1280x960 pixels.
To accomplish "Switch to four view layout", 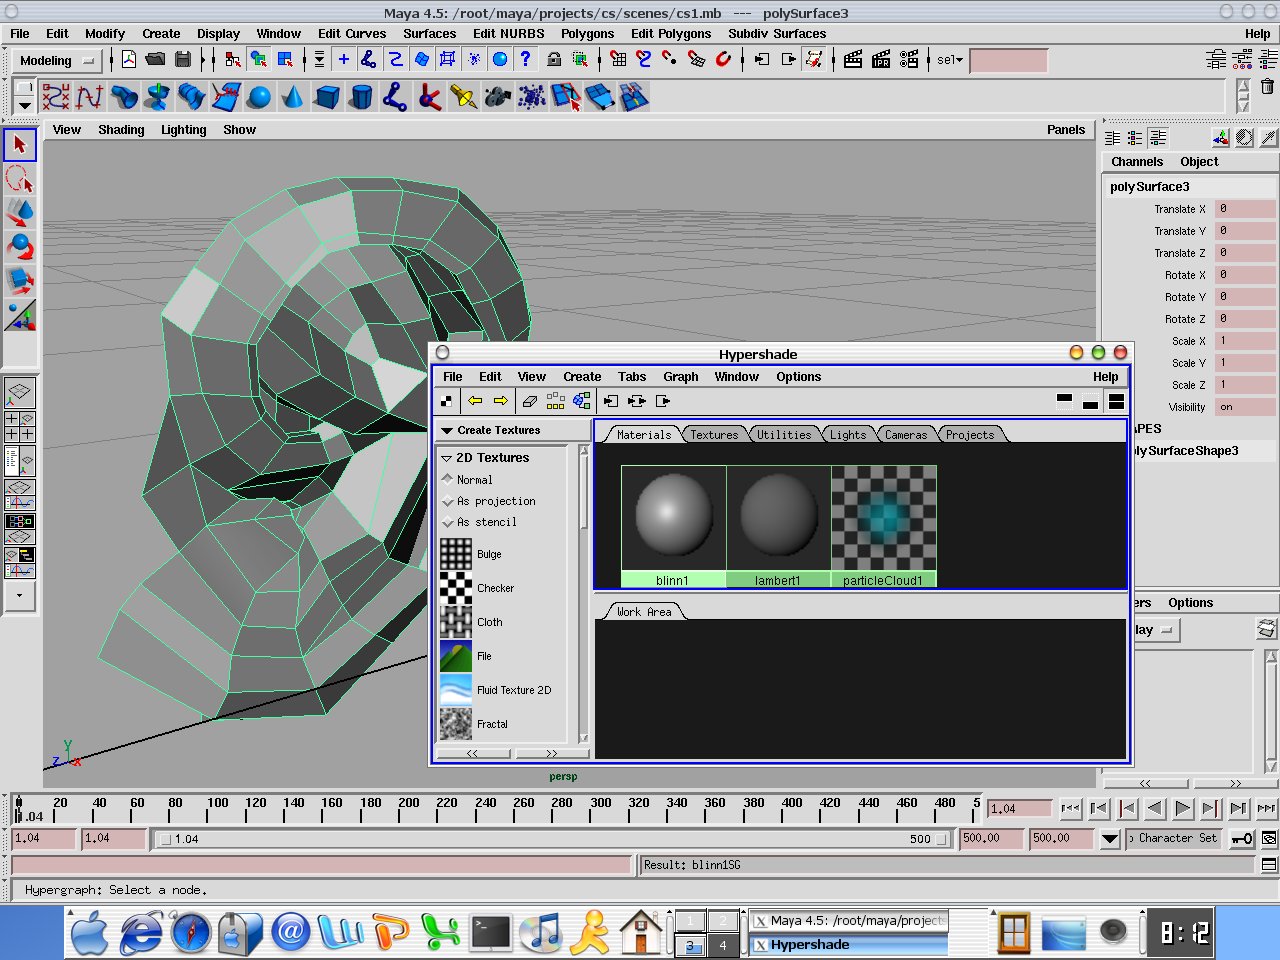I will pos(20,427).
